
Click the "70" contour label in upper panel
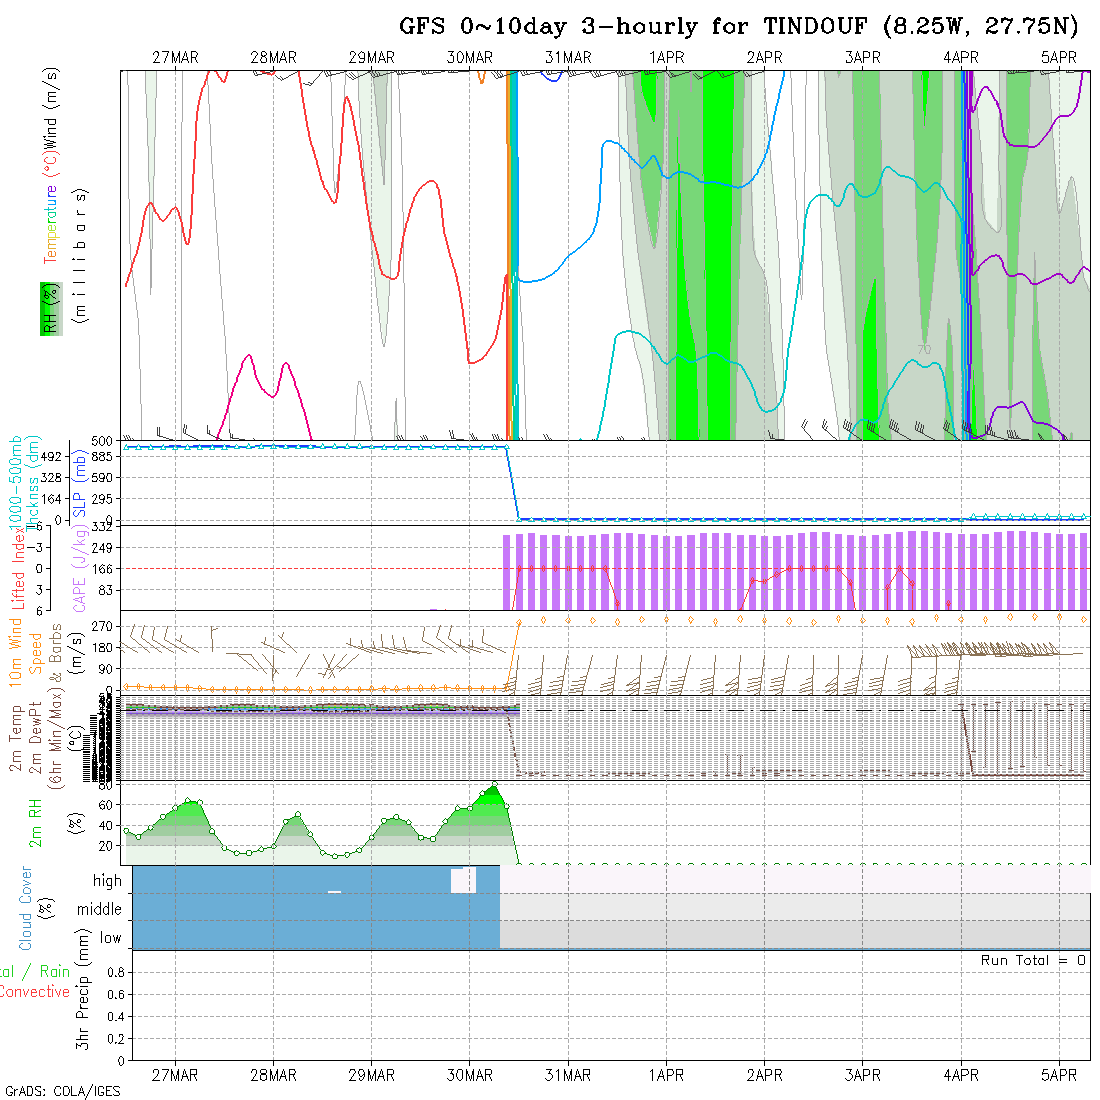[924, 349]
